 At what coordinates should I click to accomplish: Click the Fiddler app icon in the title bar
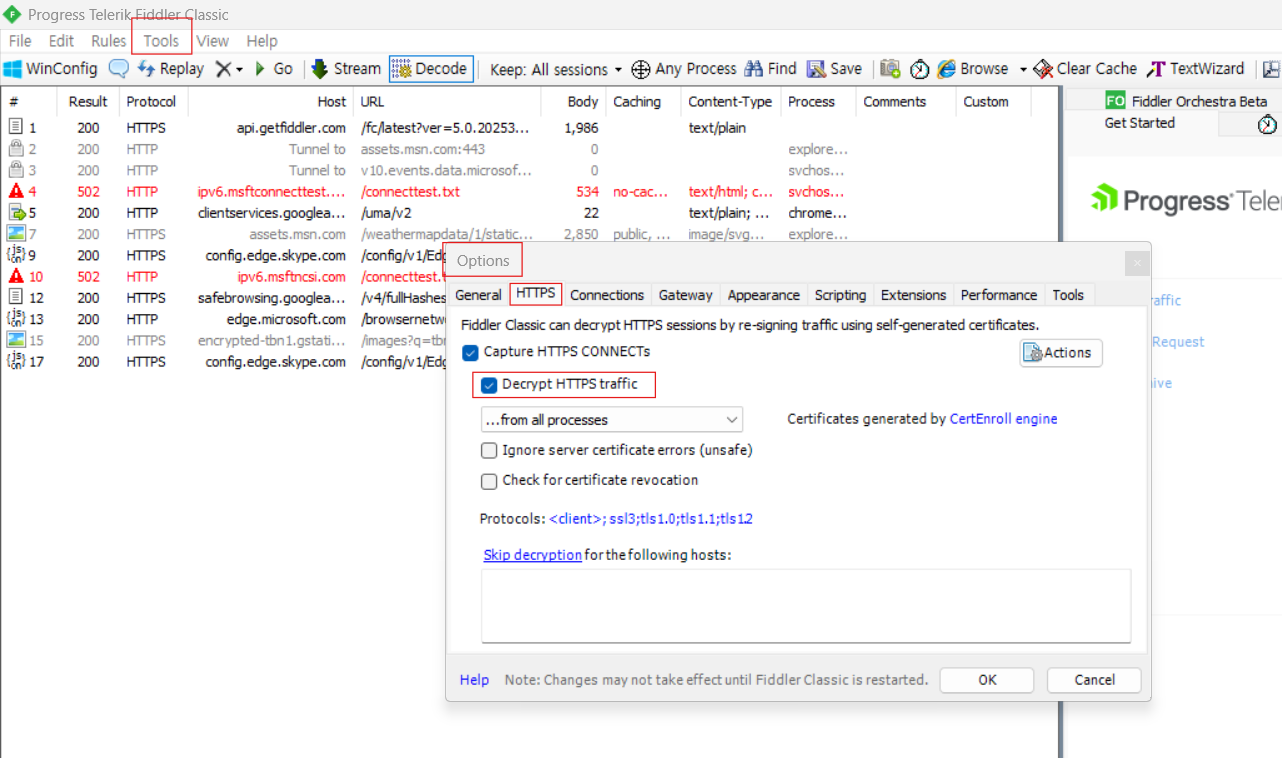[x=12, y=14]
